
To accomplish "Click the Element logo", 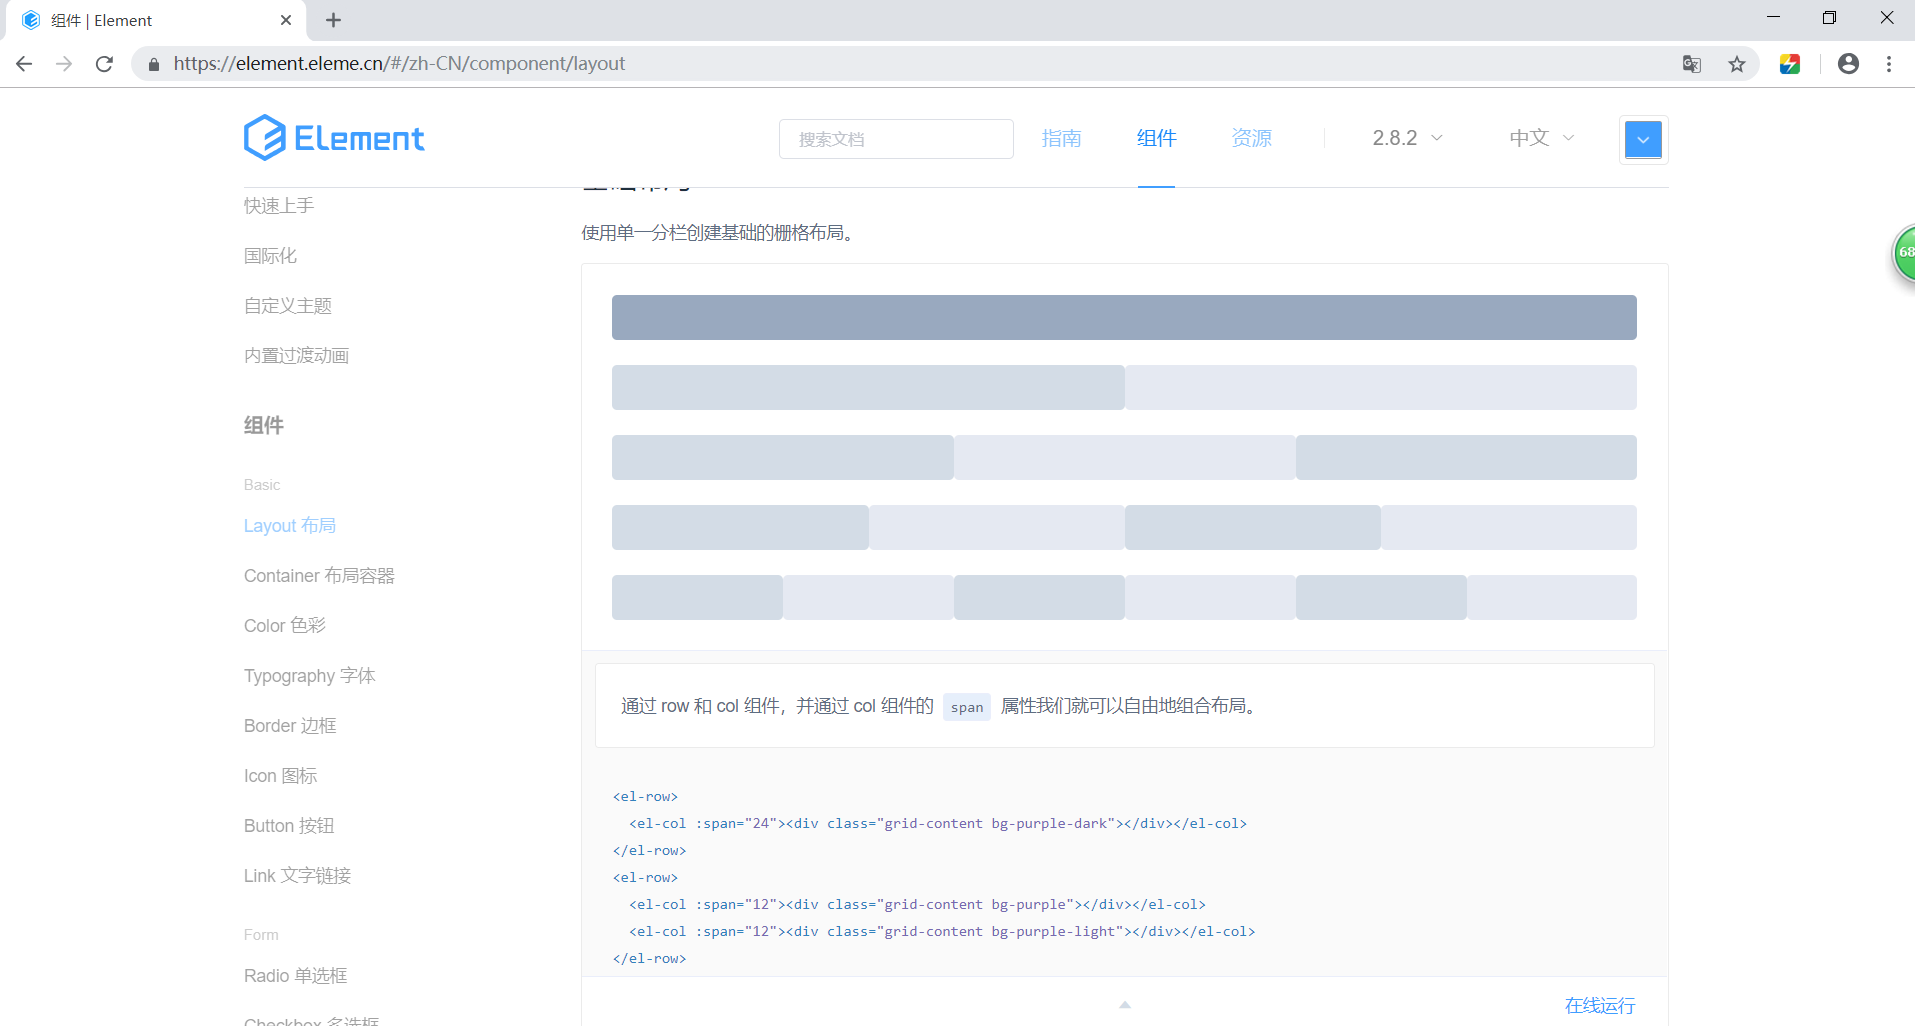I will [x=334, y=138].
